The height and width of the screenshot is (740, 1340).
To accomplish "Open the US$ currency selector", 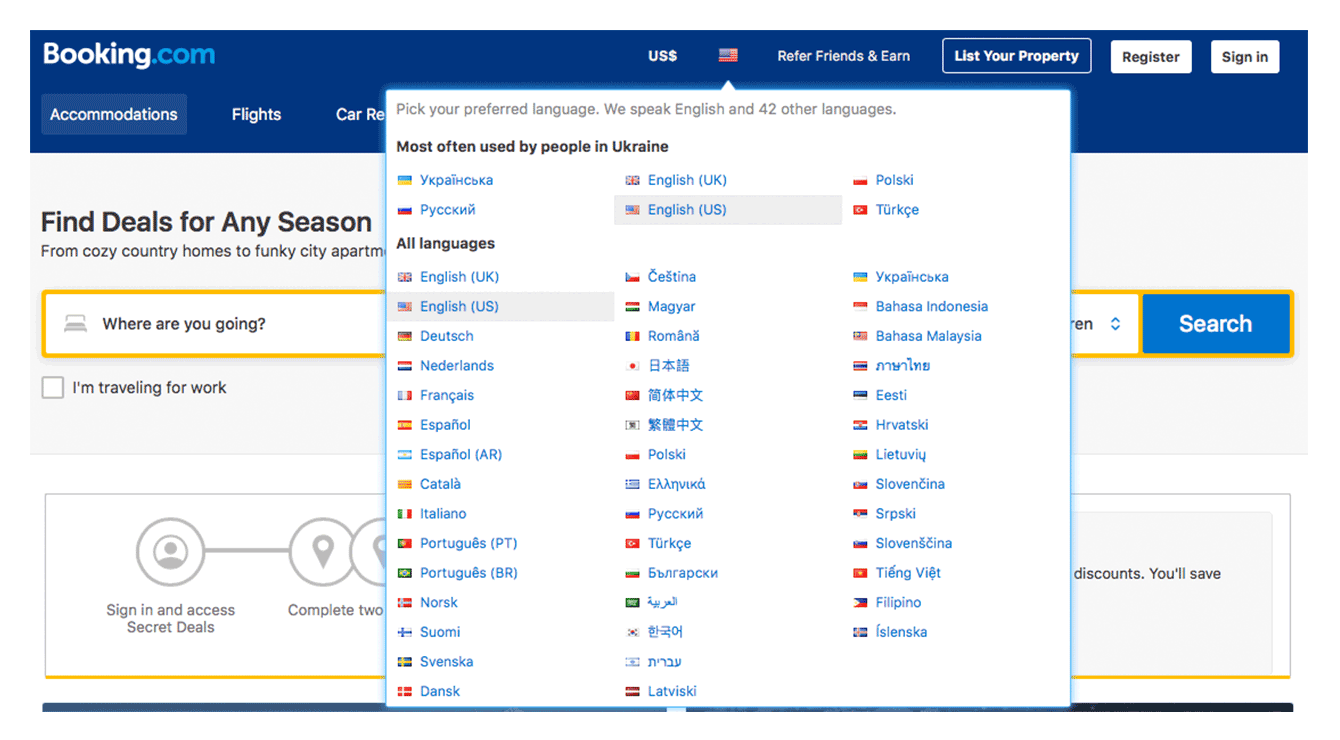I will pyautogui.click(x=662, y=56).
